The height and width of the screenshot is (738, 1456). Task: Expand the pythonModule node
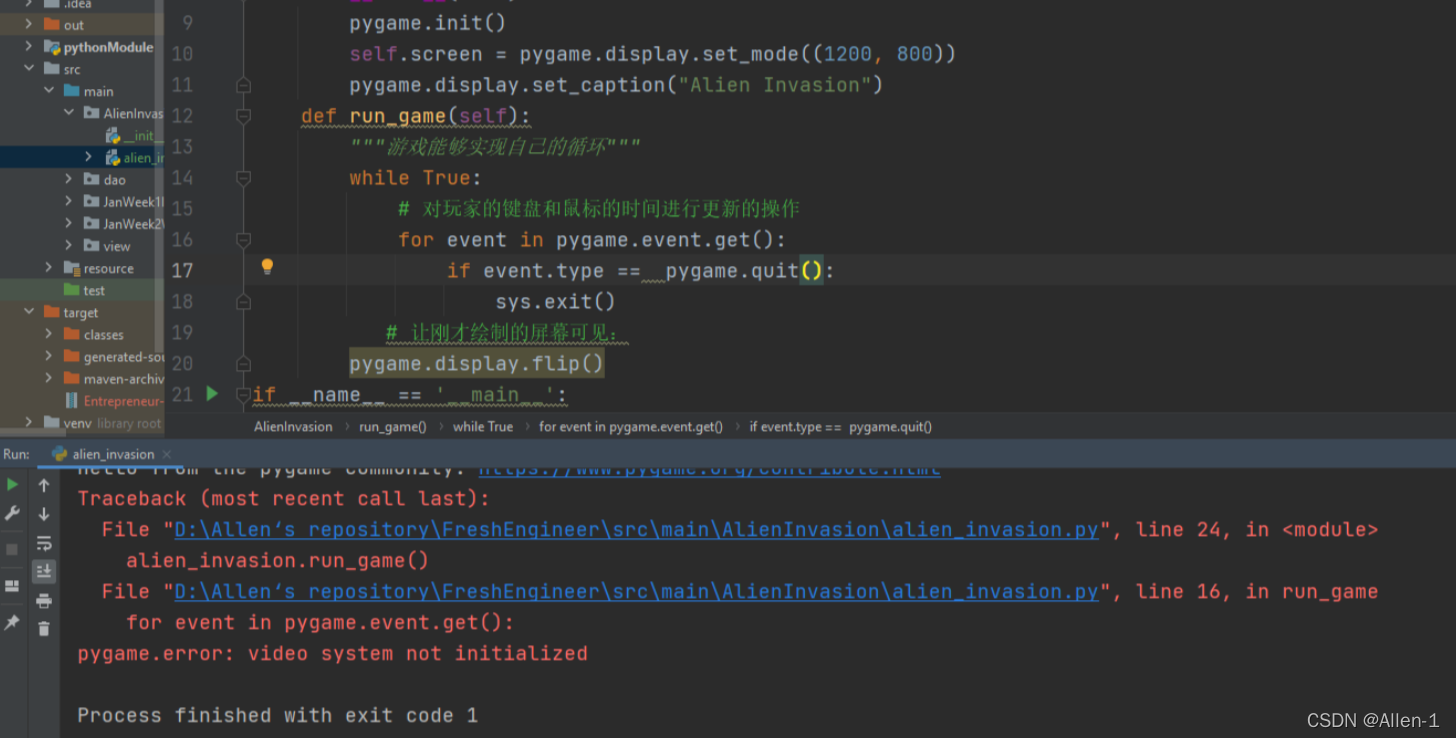click(x=28, y=46)
